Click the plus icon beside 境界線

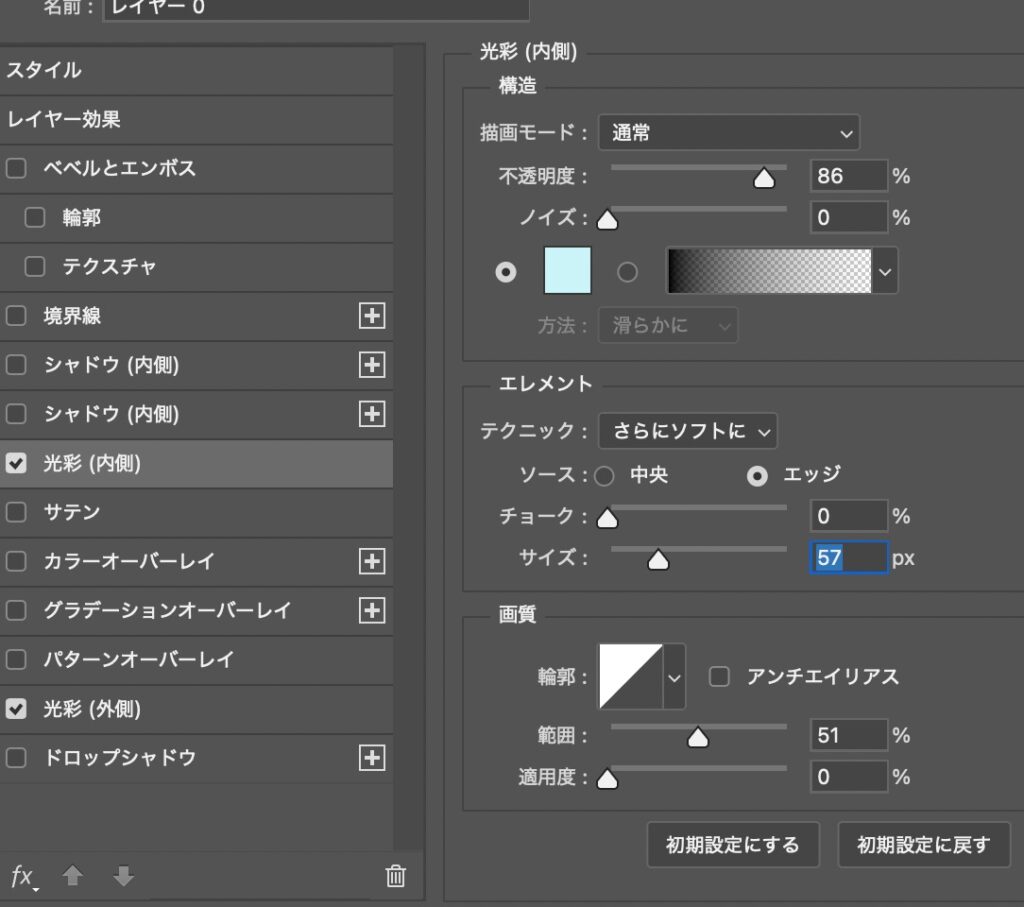(x=372, y=316)
